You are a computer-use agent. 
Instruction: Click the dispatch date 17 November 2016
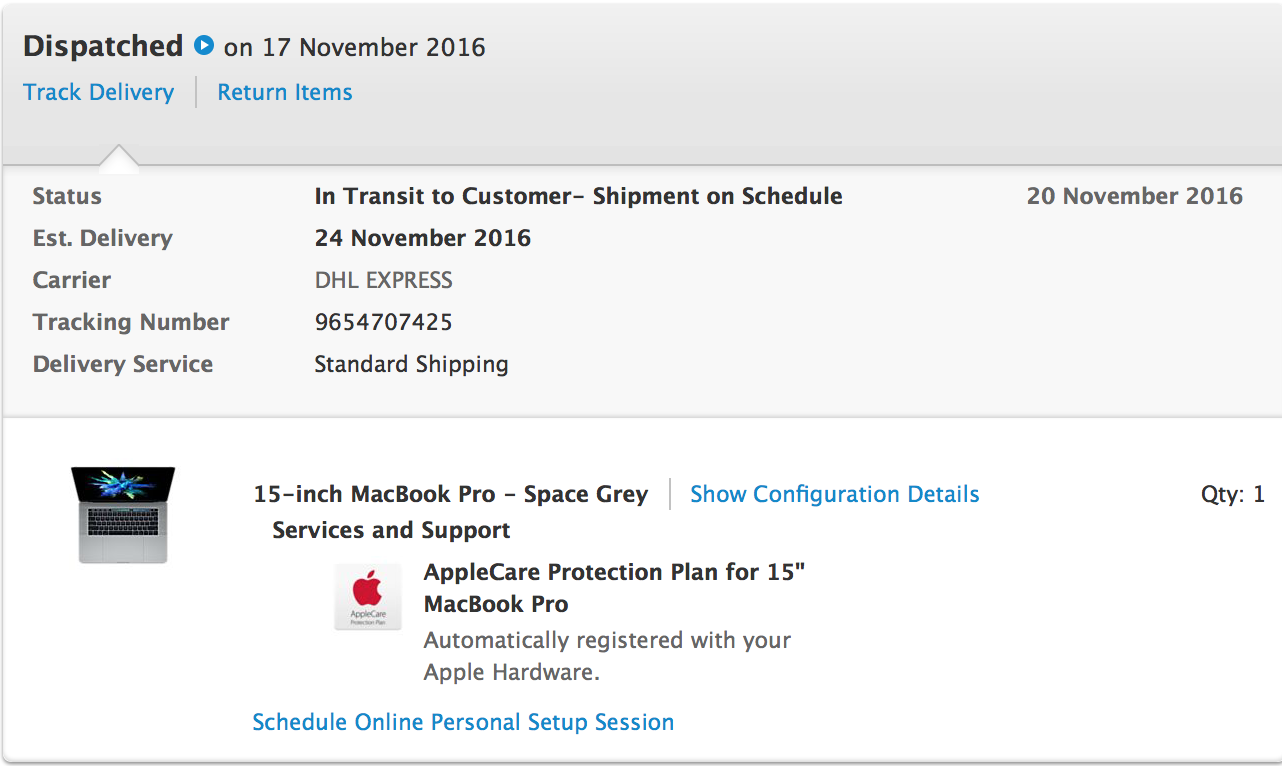tap(372, 47)
